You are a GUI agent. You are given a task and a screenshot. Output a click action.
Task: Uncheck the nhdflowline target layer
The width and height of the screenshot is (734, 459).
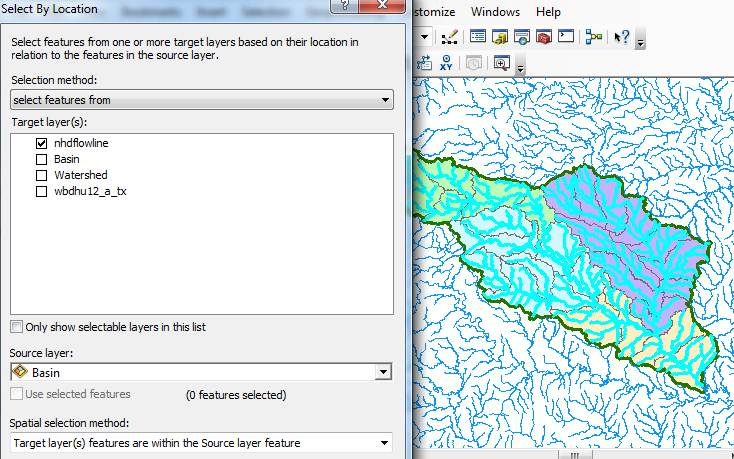pos(41,143)
